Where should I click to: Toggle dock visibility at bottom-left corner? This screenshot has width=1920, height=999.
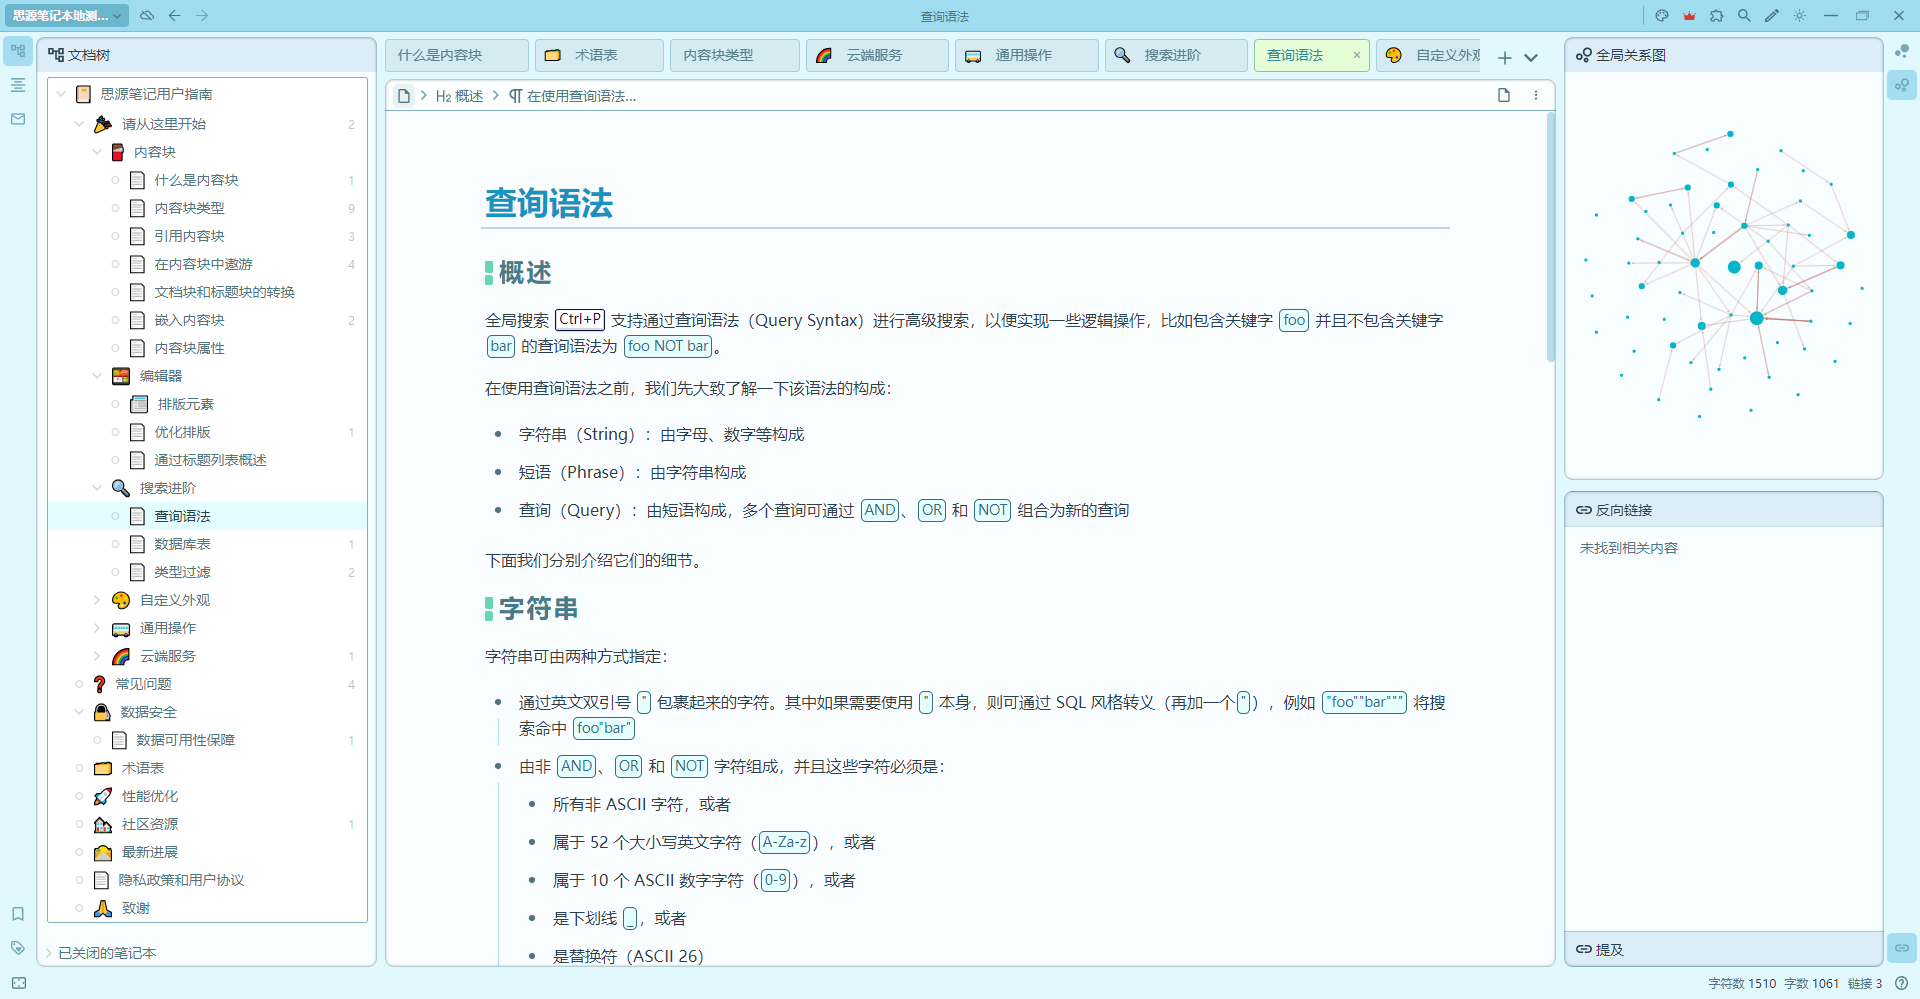pyautogui.click(x=19, y=983)
